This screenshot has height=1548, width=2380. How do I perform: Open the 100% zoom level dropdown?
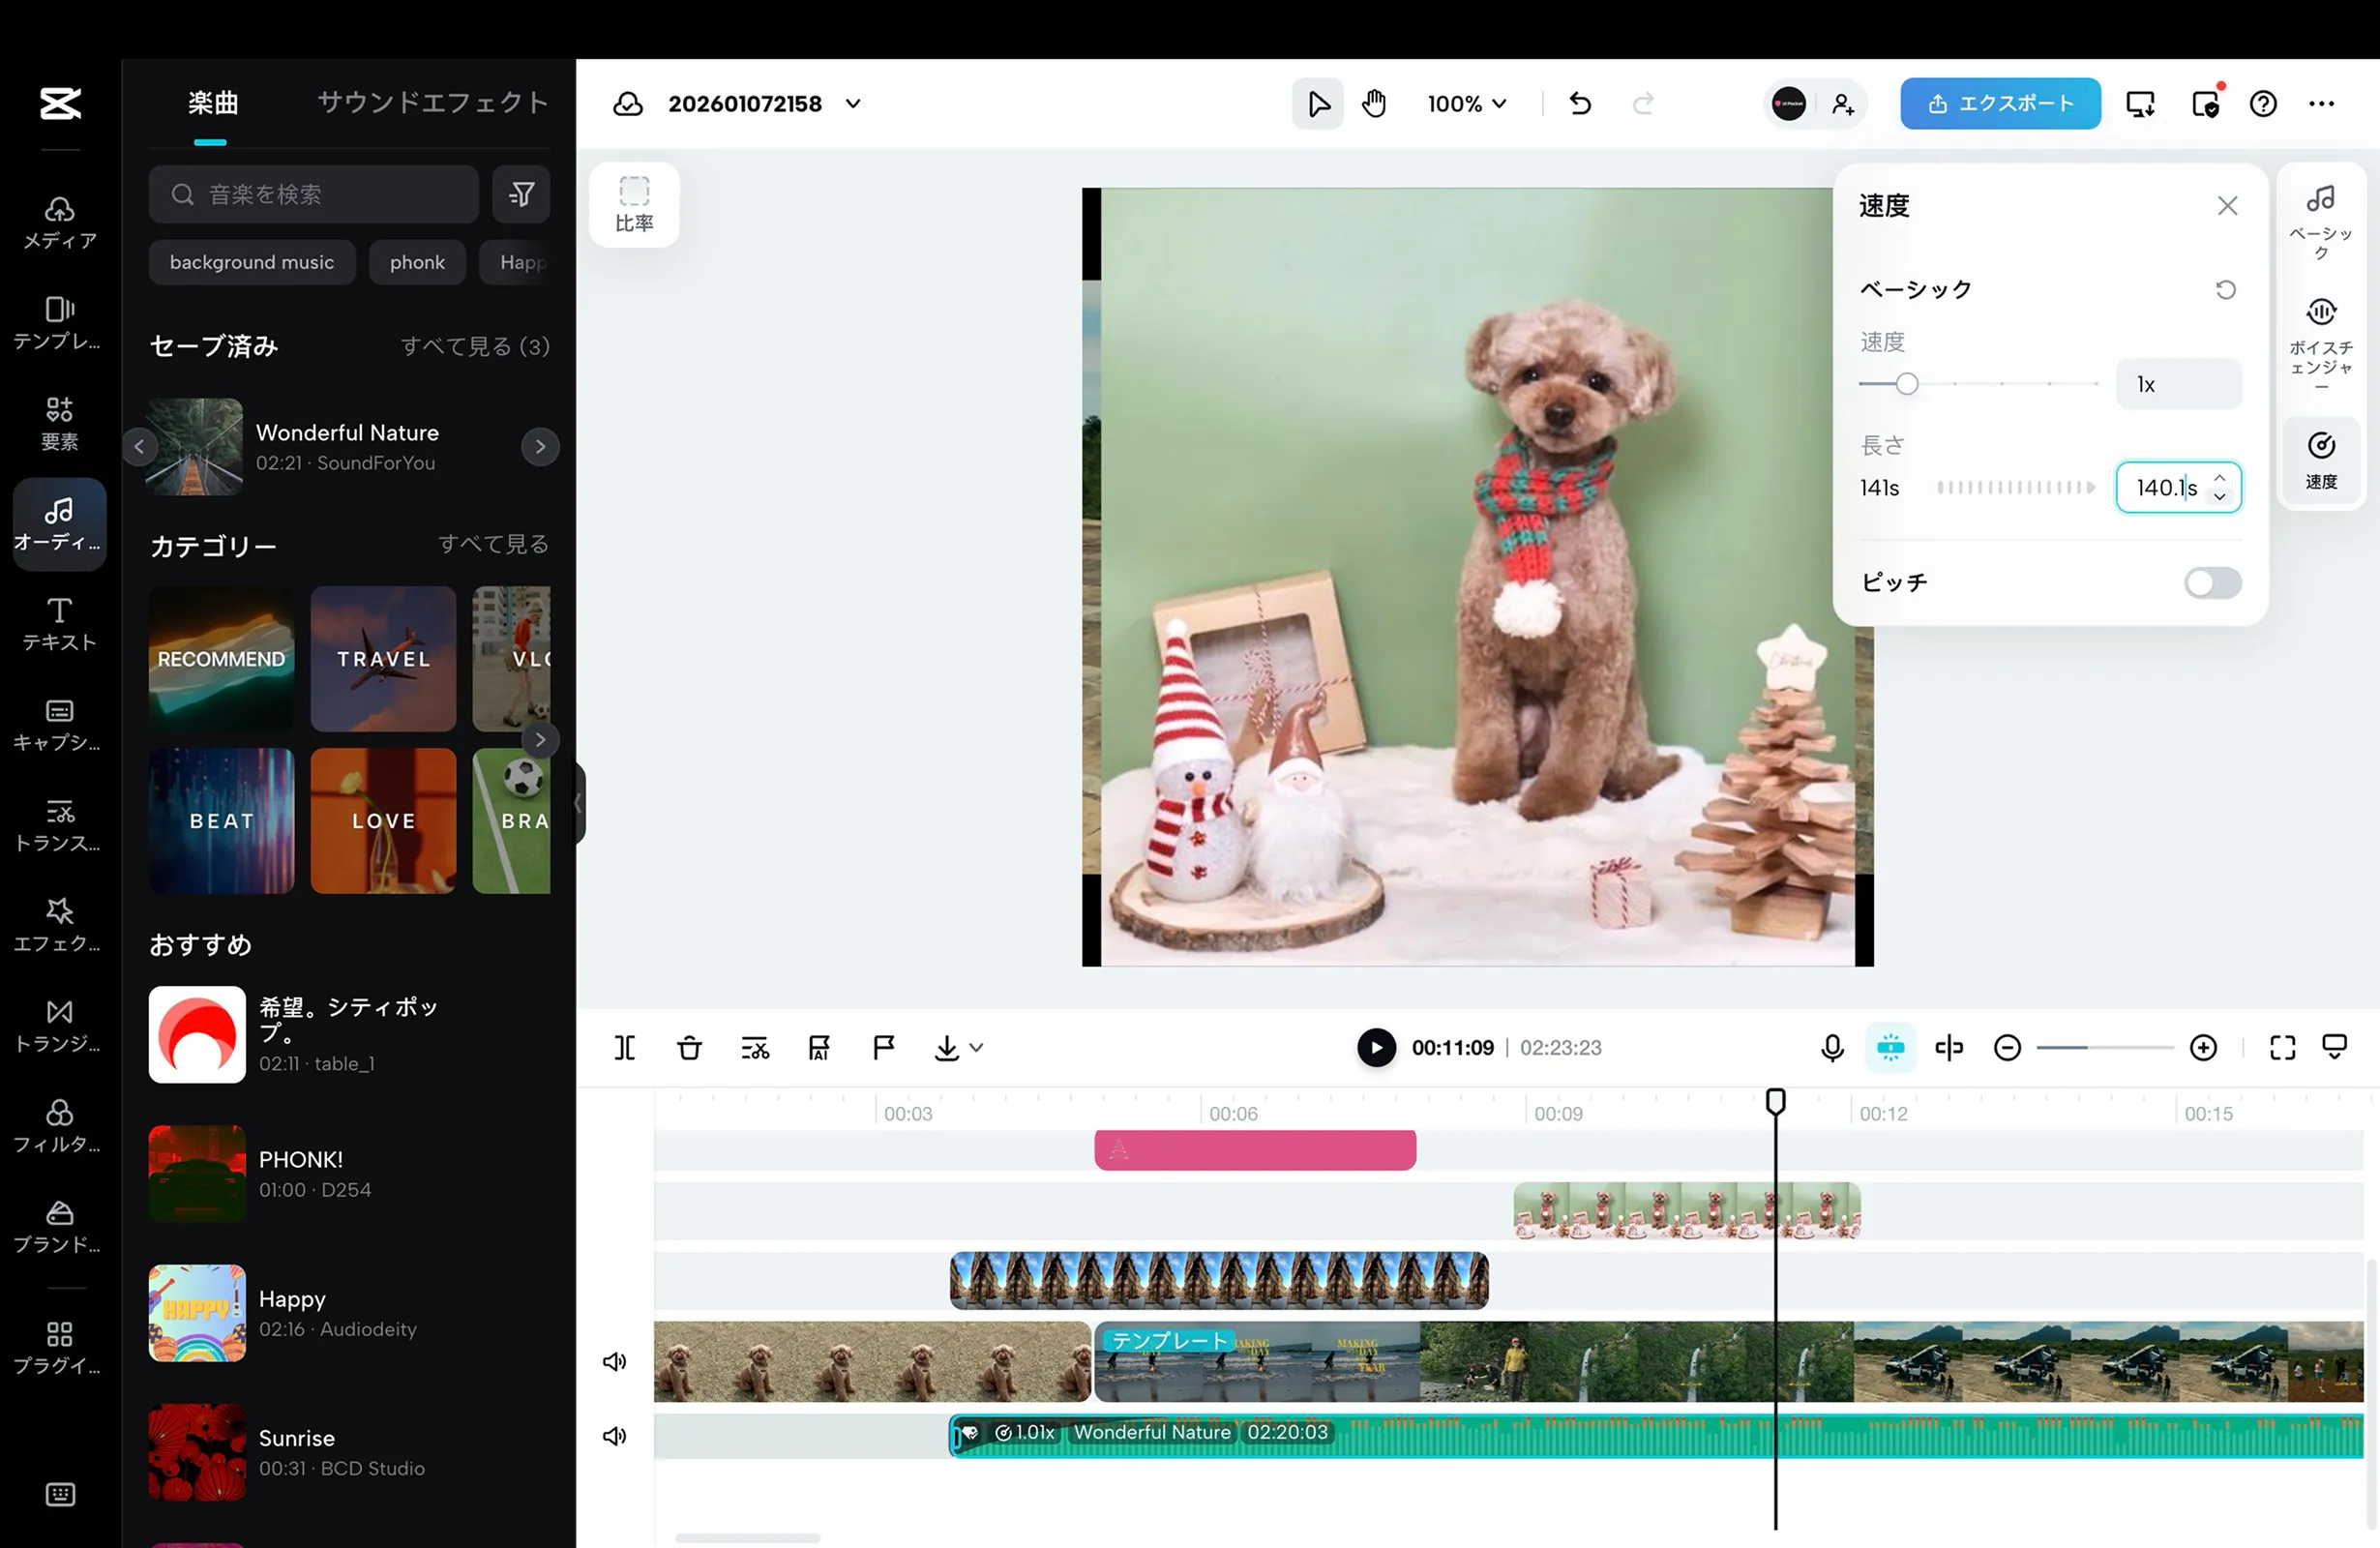(1467, 103)
